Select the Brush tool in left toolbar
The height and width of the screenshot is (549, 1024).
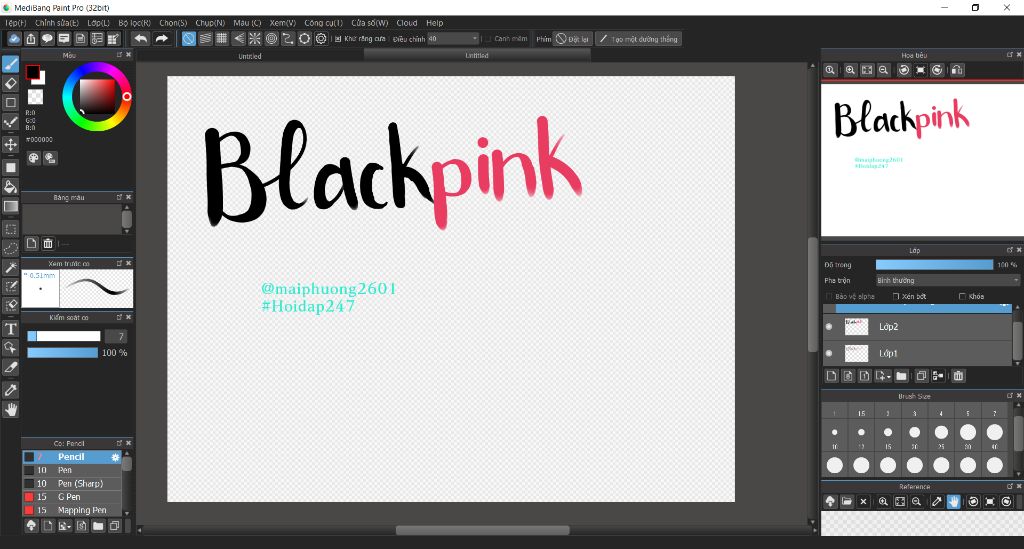pos(10,64)
